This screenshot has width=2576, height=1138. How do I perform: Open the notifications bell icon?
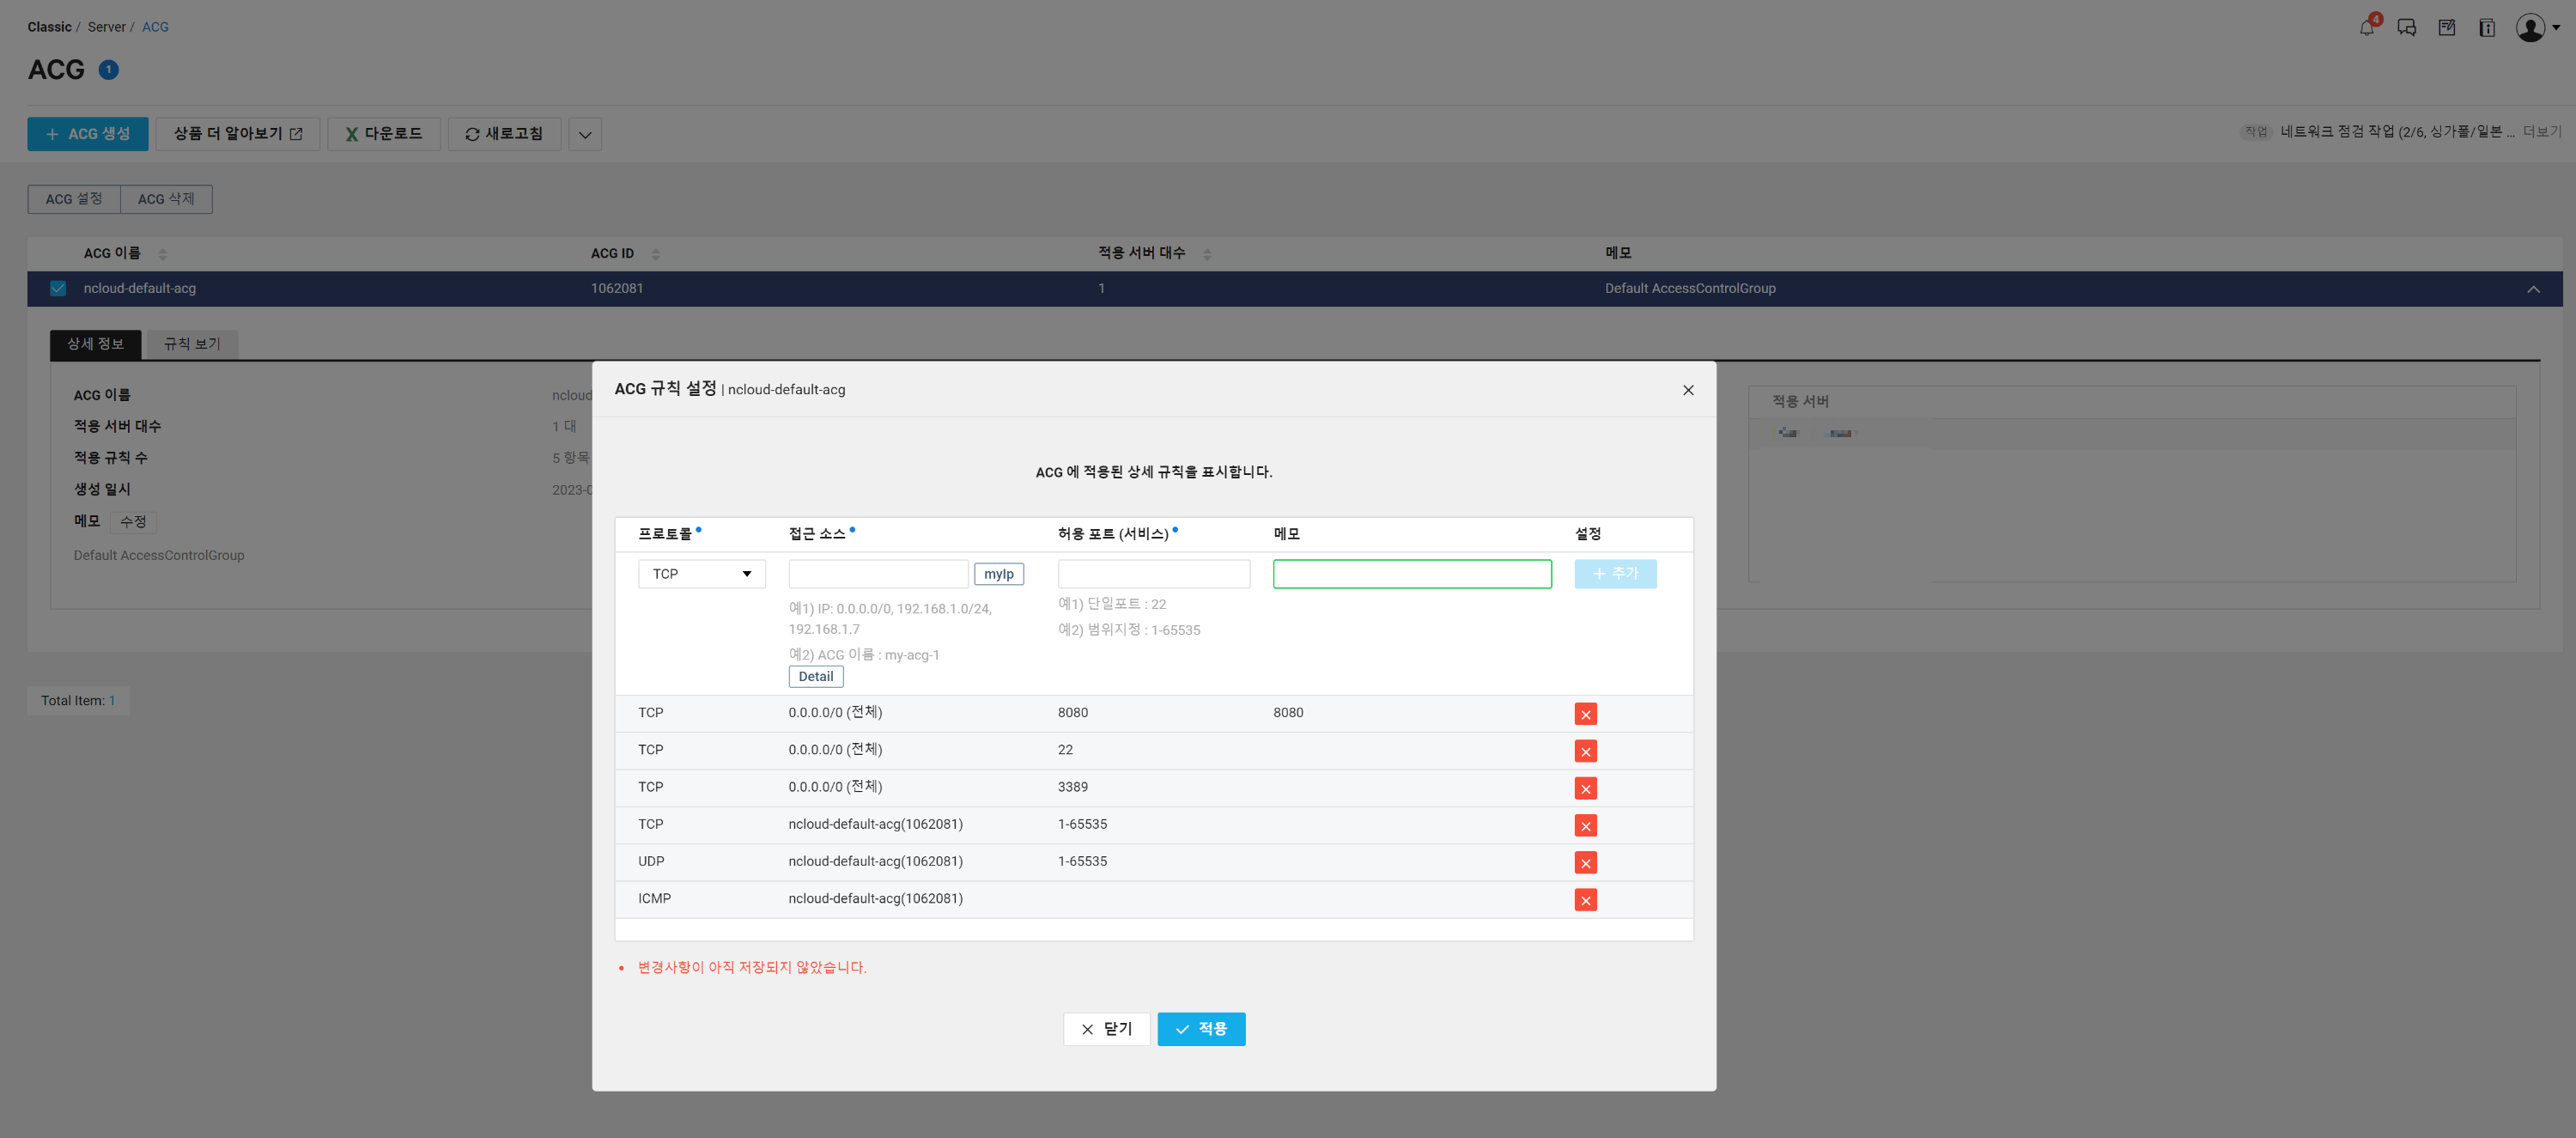coord(2366,27)
